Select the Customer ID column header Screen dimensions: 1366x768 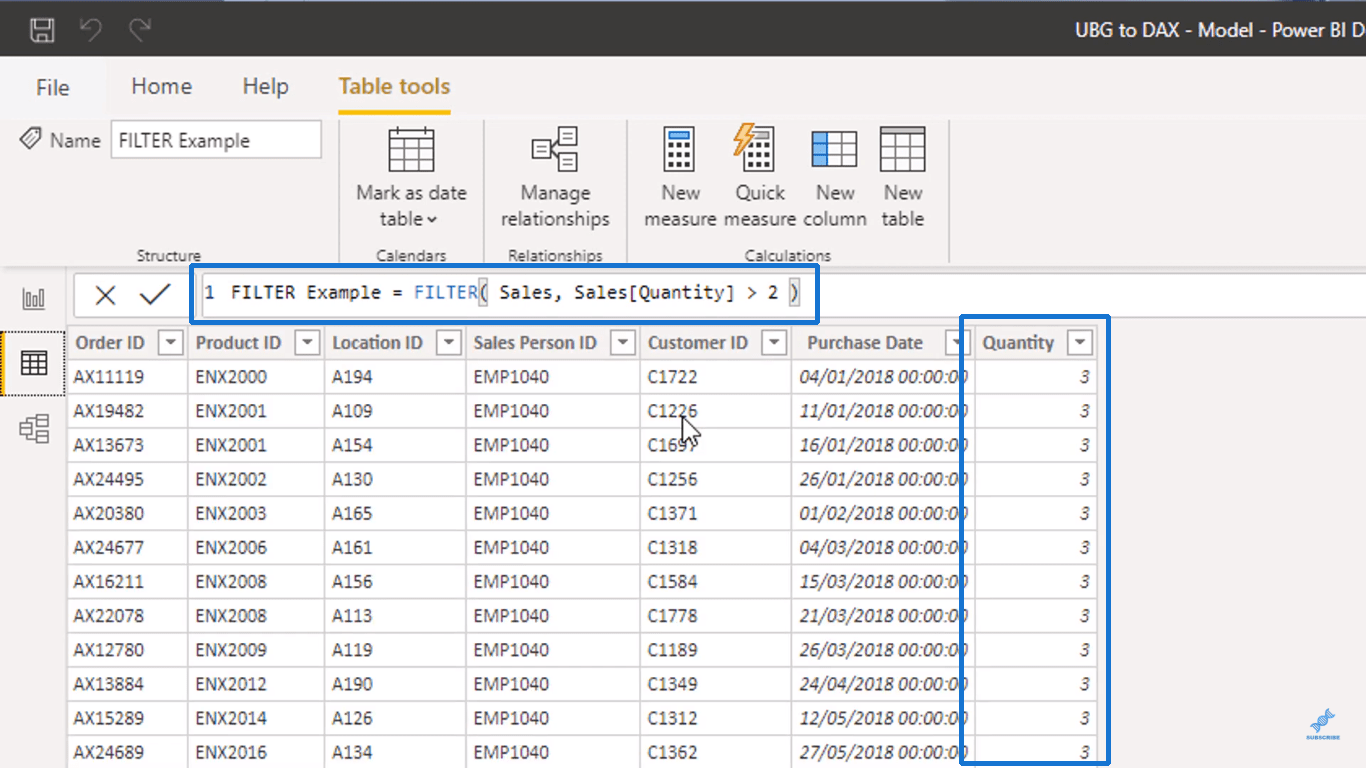tap(697, 343)
